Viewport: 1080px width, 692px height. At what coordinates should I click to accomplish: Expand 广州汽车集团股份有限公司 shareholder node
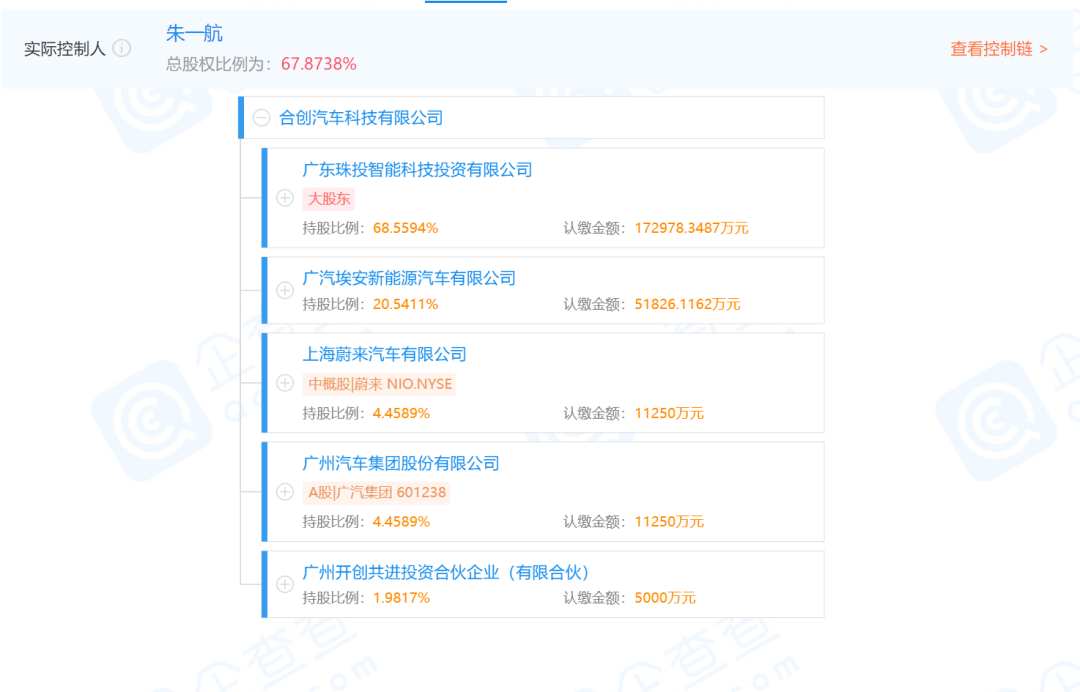coord(285,492)
